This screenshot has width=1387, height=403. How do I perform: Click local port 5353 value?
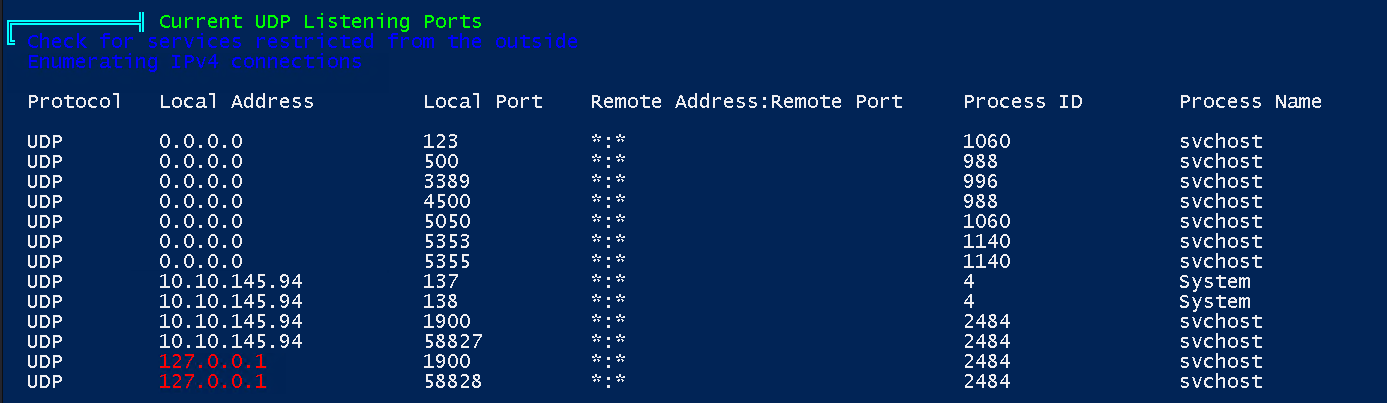(x=447, y=241)
